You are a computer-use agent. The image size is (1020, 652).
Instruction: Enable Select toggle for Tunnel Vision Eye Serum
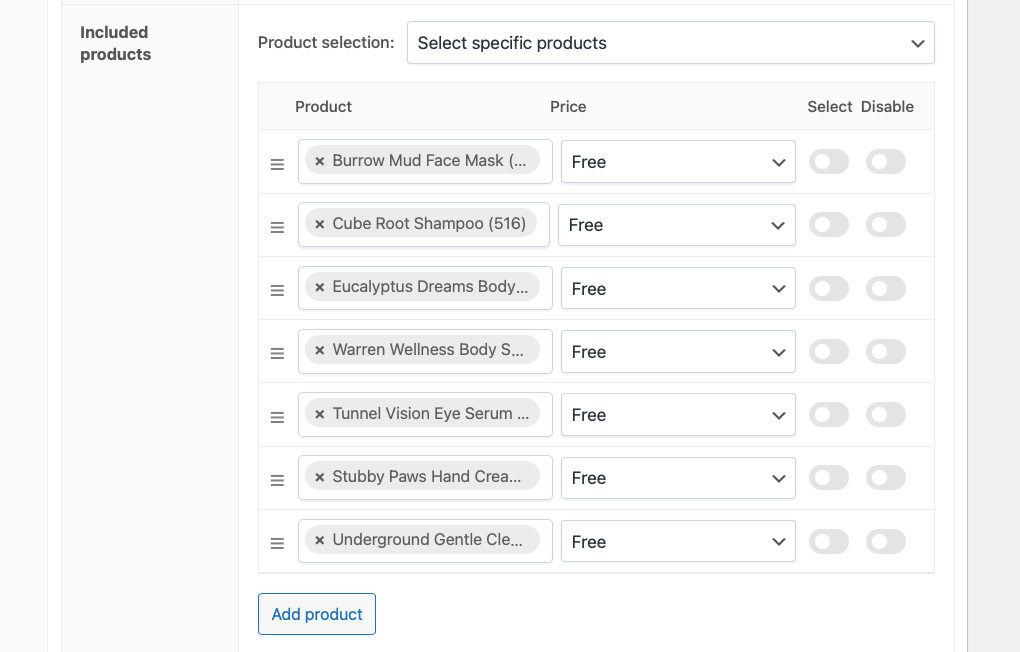[829, 414]
